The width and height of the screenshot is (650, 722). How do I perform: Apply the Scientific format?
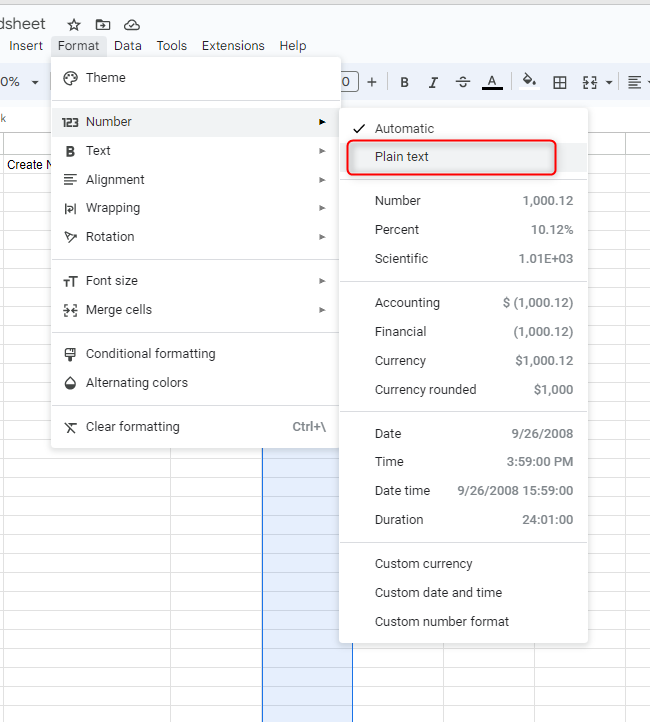464,259
